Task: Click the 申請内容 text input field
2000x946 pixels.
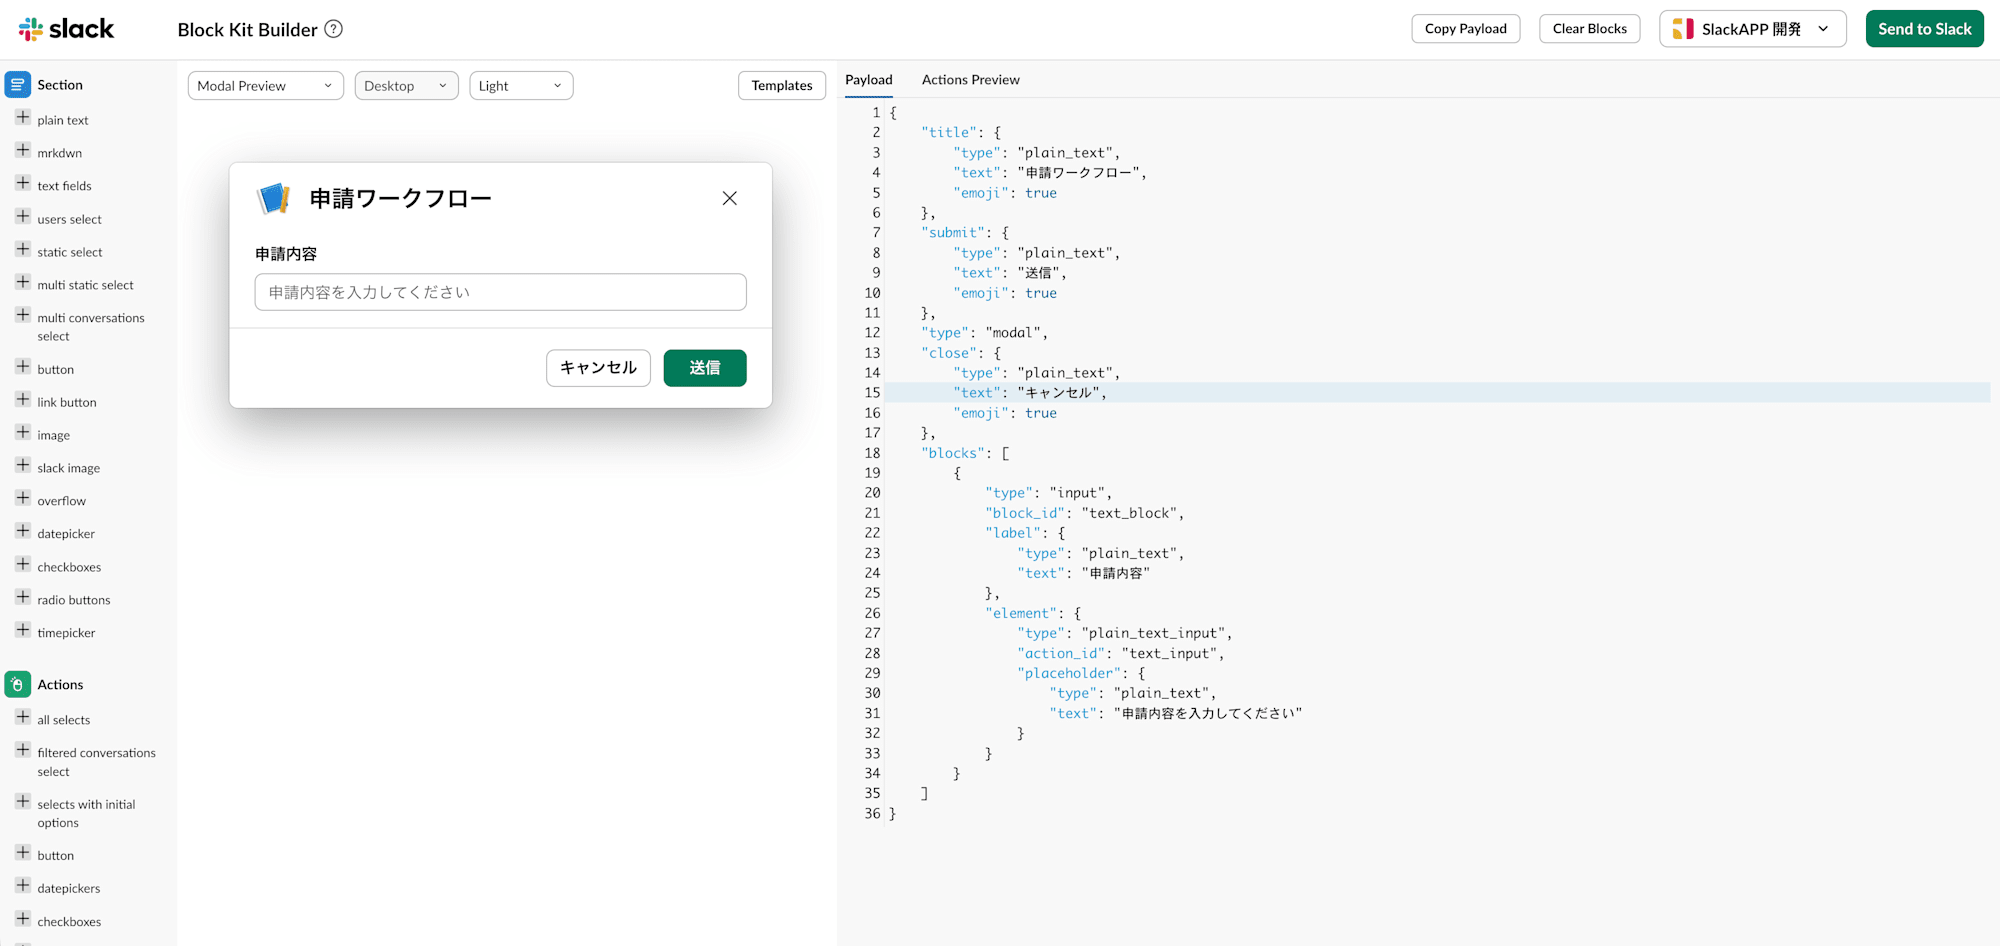Action: [x=500, y=292]
